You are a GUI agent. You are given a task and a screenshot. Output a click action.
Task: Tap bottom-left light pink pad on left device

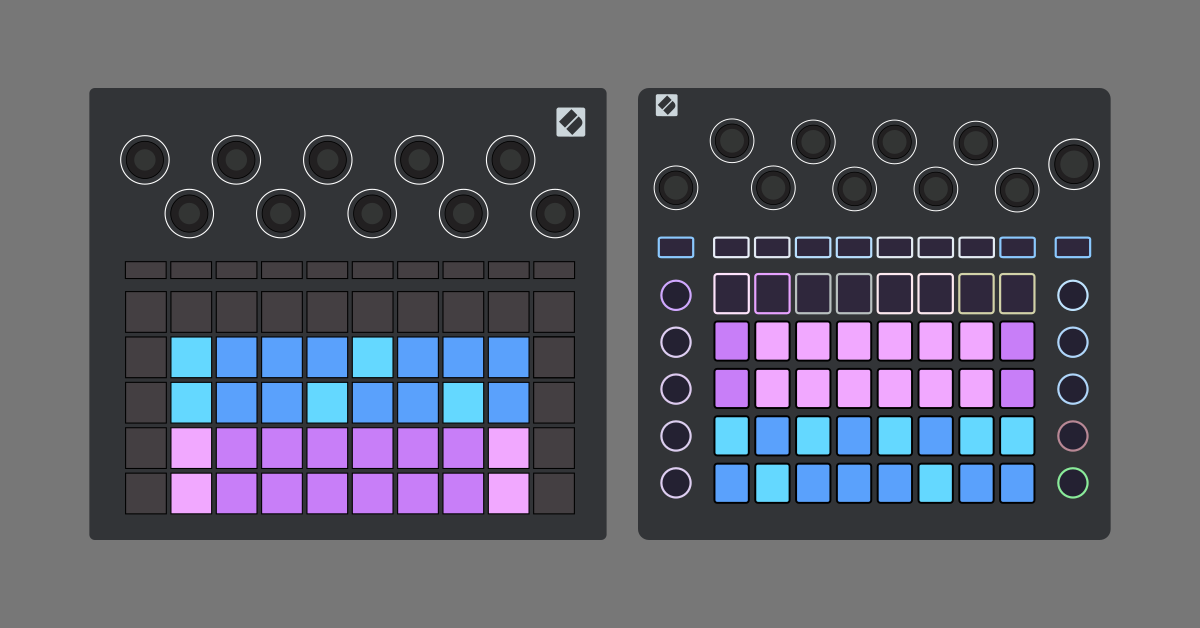point(191,493)
